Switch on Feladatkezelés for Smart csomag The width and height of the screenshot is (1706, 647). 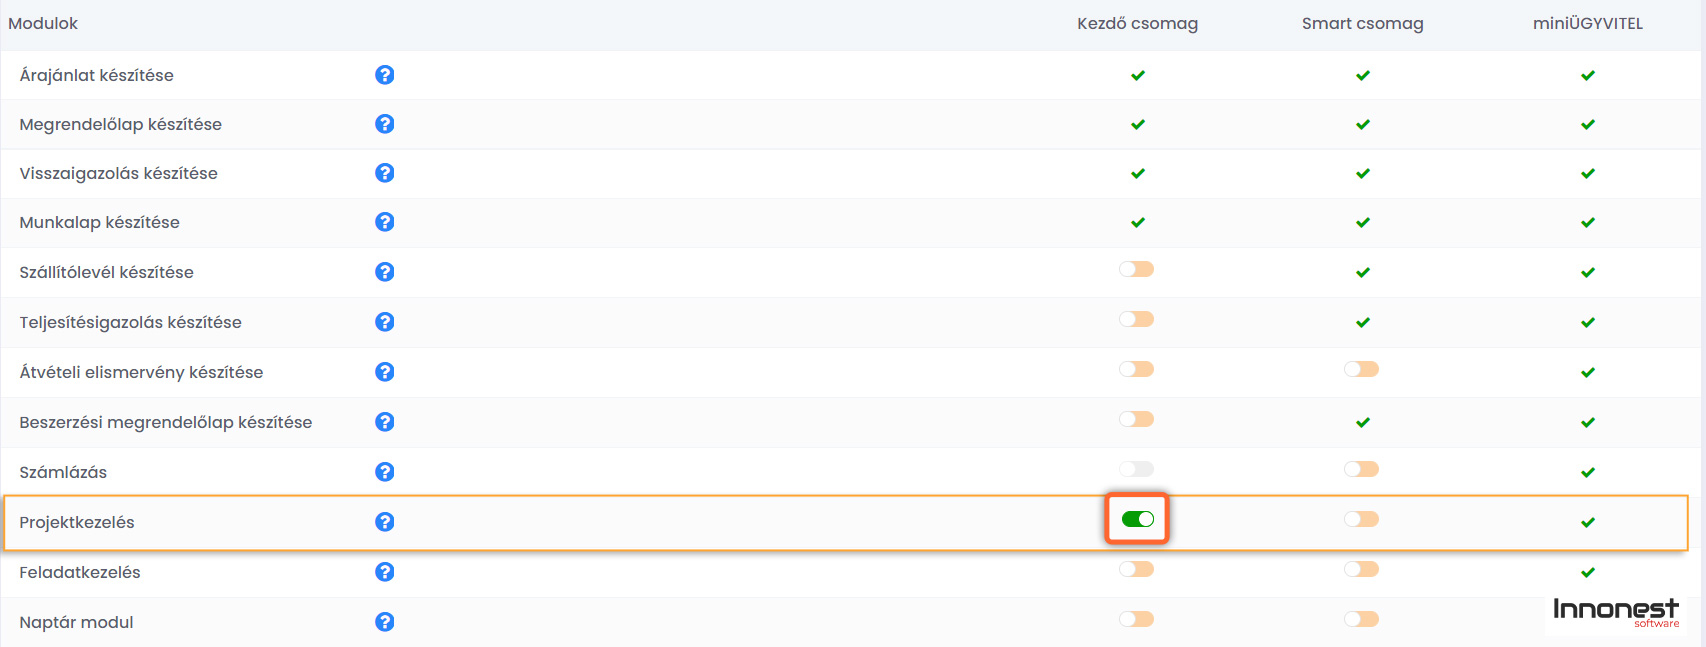point(1361,569)
